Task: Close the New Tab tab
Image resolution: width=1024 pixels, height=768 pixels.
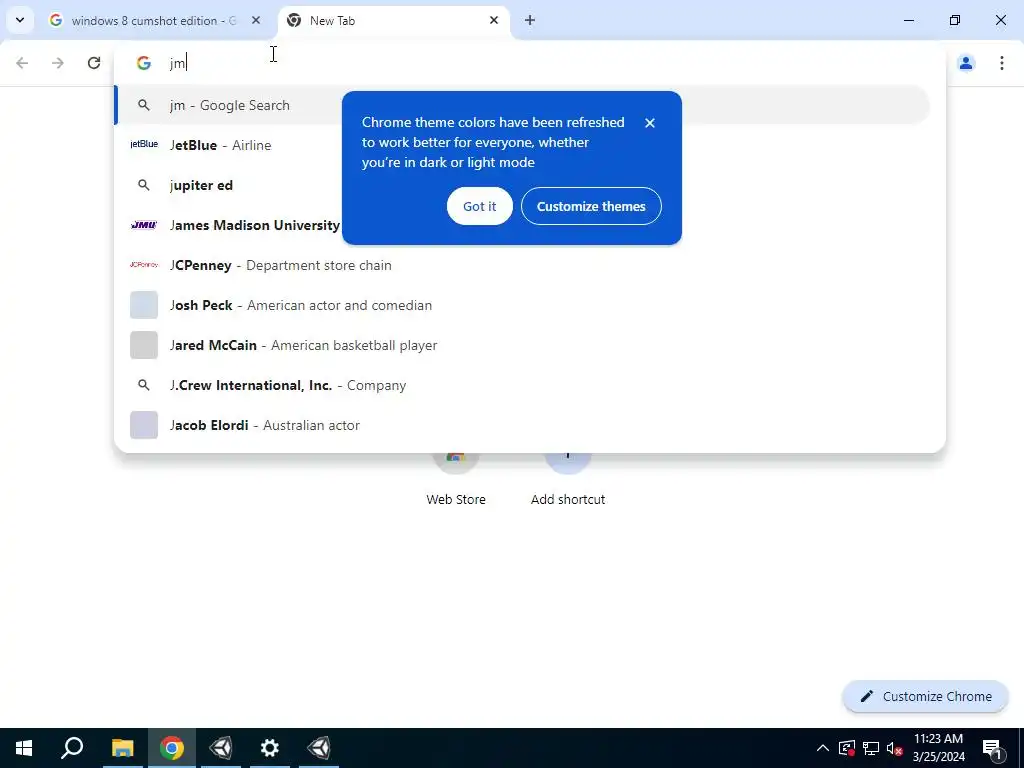Action: click(494, 20)
